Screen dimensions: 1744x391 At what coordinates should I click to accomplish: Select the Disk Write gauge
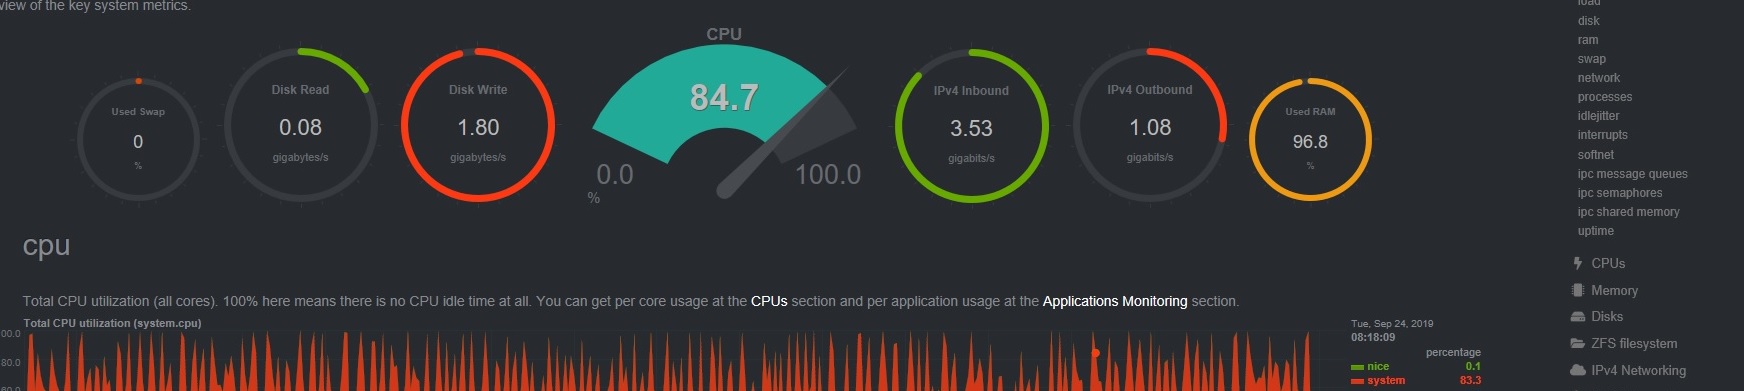[x=478, y=124]
